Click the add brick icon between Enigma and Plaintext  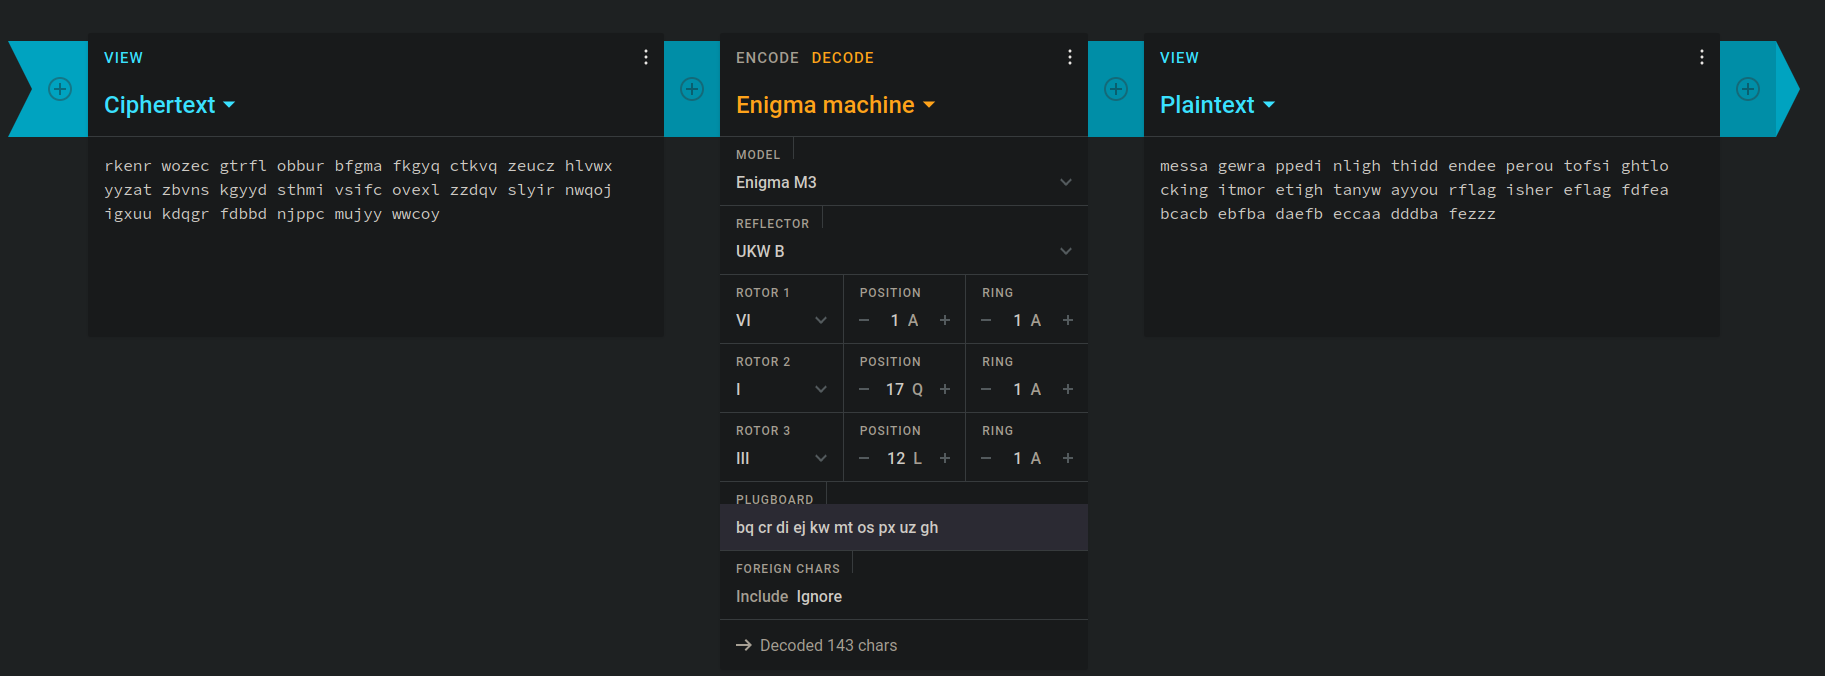click(x=1116, y=89)
